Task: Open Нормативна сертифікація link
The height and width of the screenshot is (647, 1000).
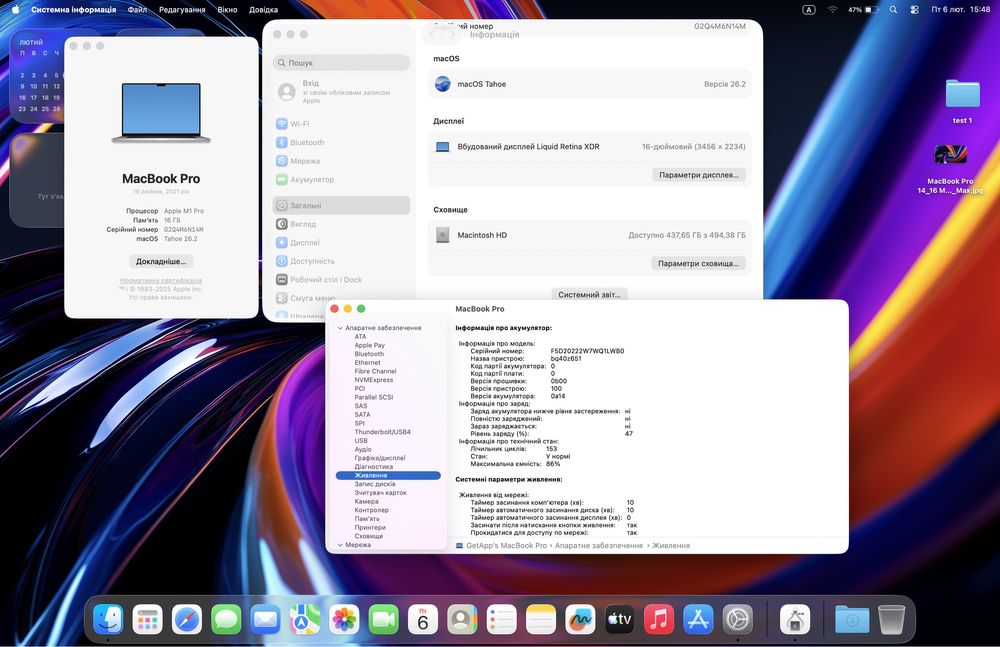Action: (x=161, y=281)
